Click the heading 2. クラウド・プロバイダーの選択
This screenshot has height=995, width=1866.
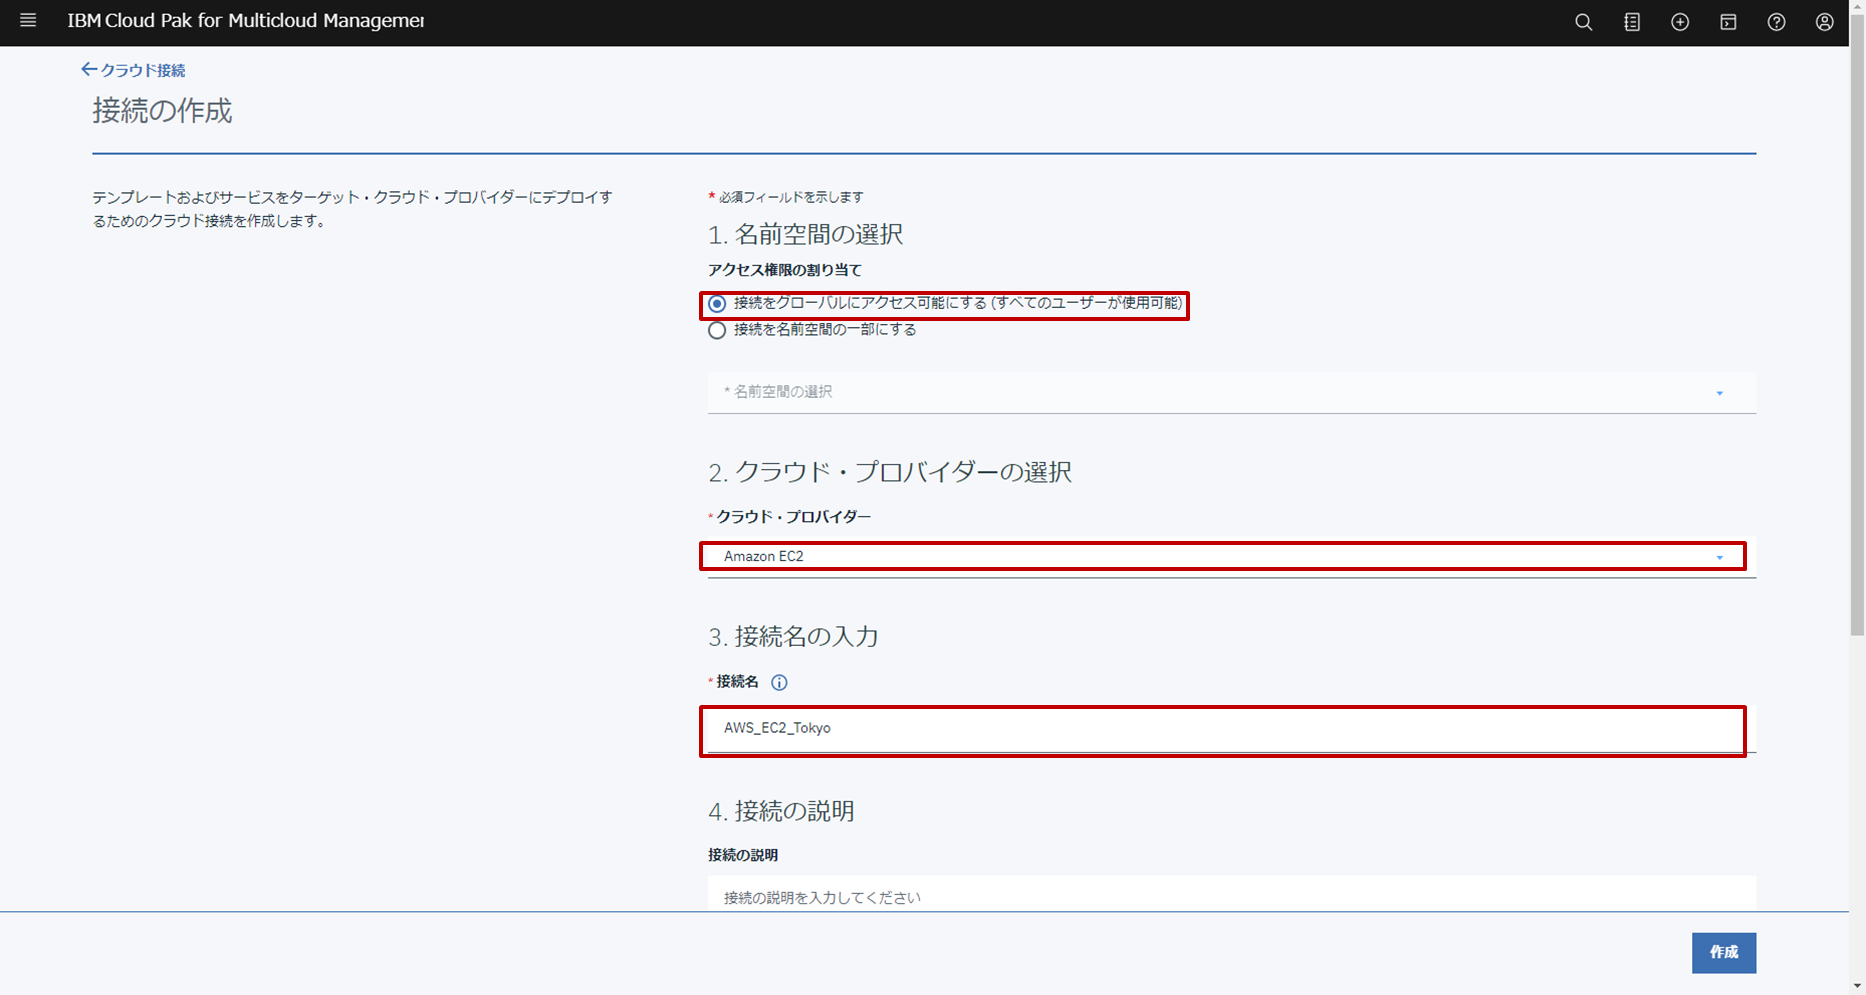890,472
